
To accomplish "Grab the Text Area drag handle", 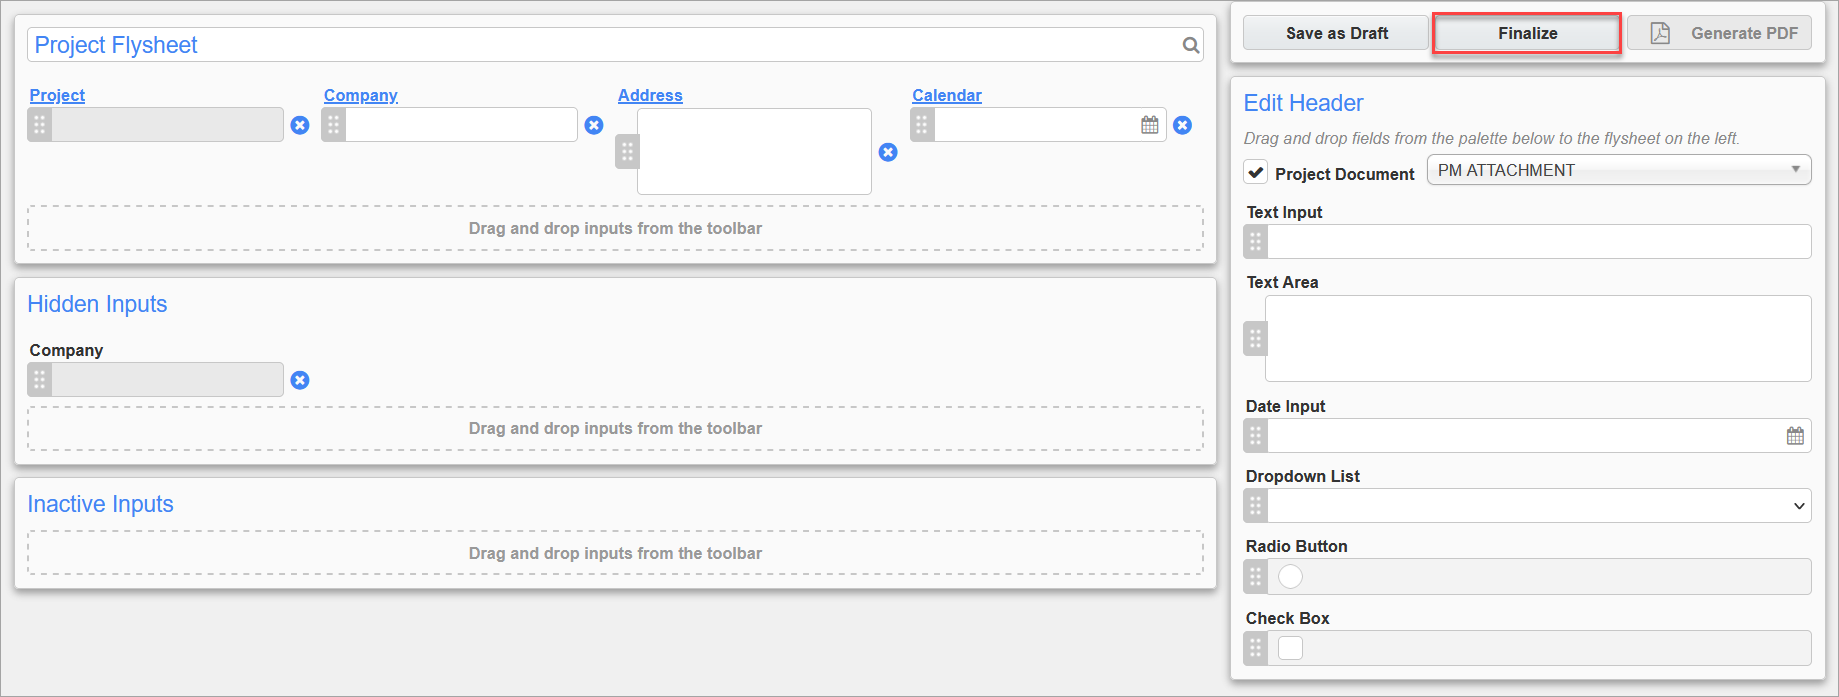I will pyautogui.click(x=1255, y=339).
